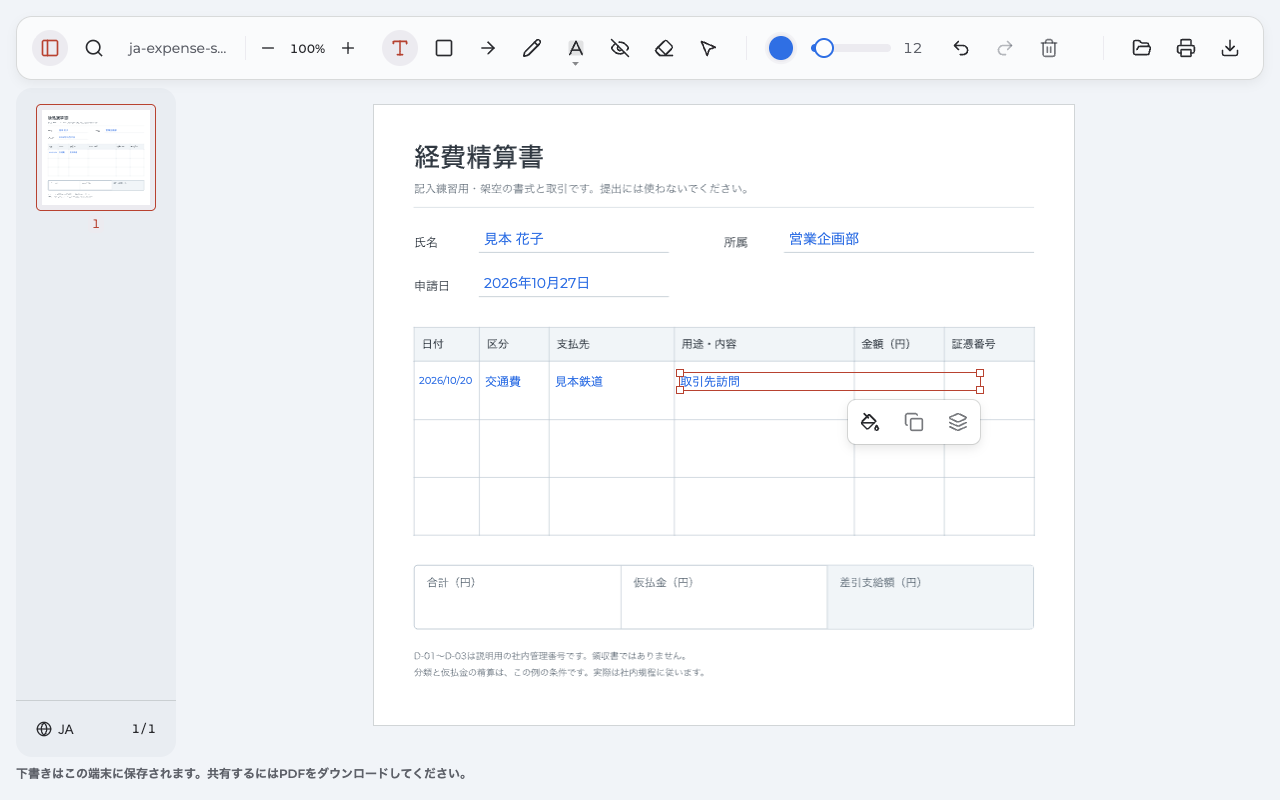Zoom out with the minus button
The height and width of the screenshot is (800, 1280).
point(268,48)
